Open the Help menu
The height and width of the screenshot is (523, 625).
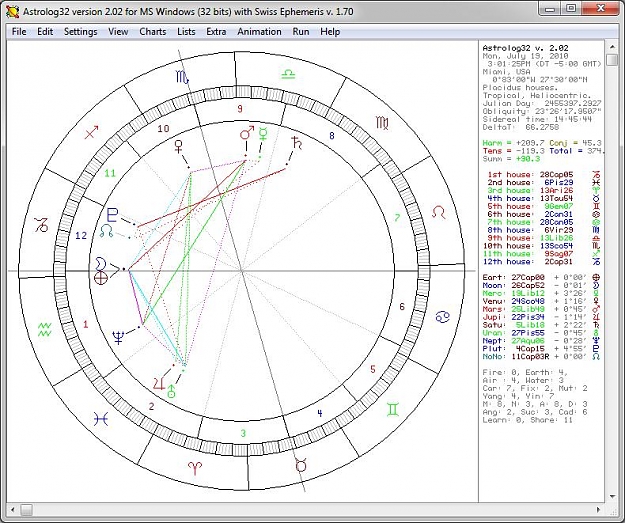point(330,31)
